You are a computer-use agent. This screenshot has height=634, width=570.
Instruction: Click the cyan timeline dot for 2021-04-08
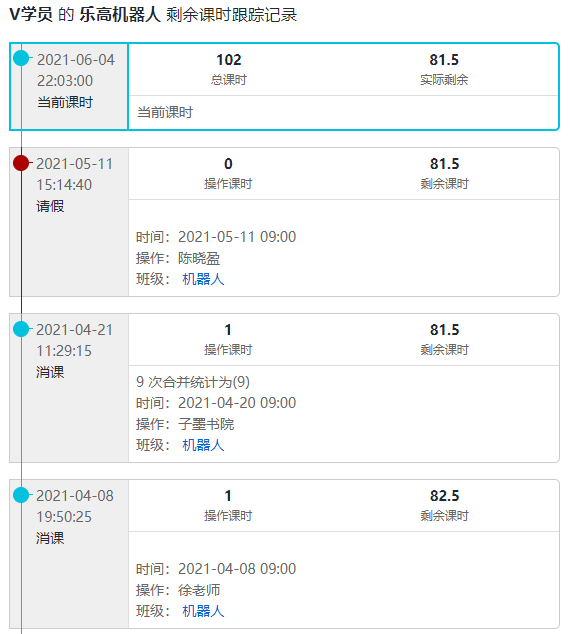point(21,495)
